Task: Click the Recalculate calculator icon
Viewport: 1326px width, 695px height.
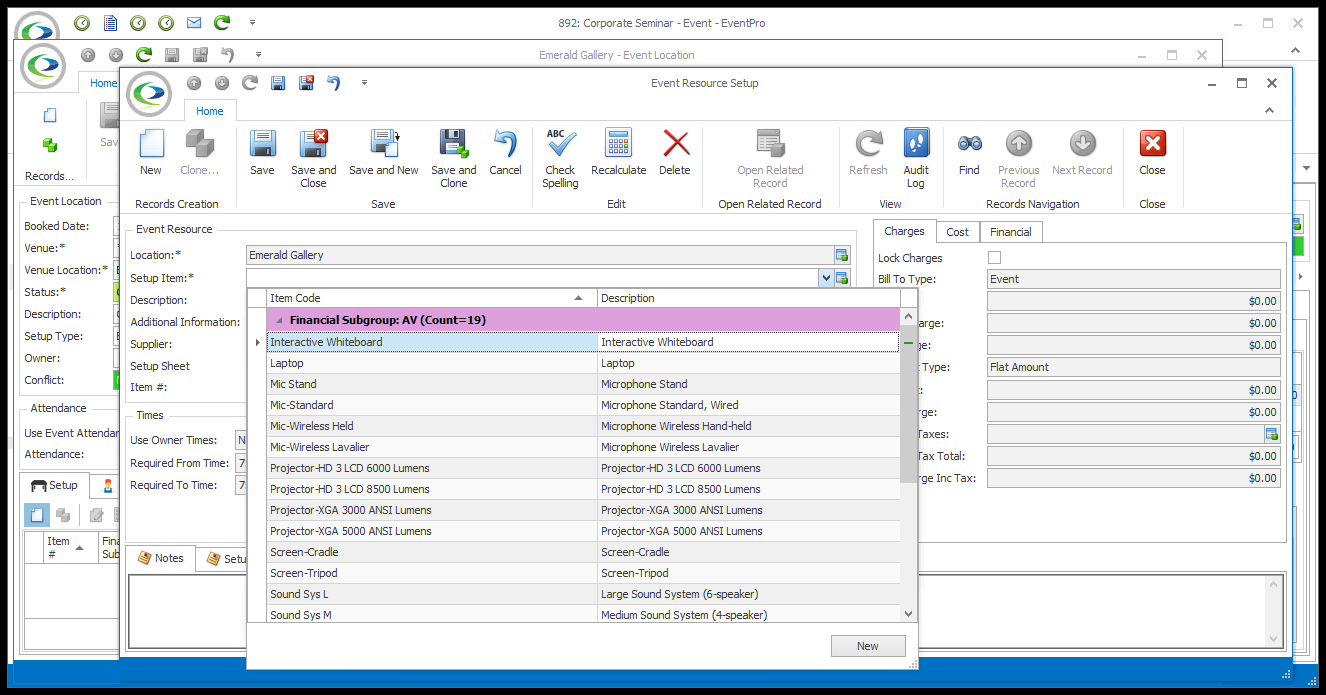Action: (x=619, y=144)
